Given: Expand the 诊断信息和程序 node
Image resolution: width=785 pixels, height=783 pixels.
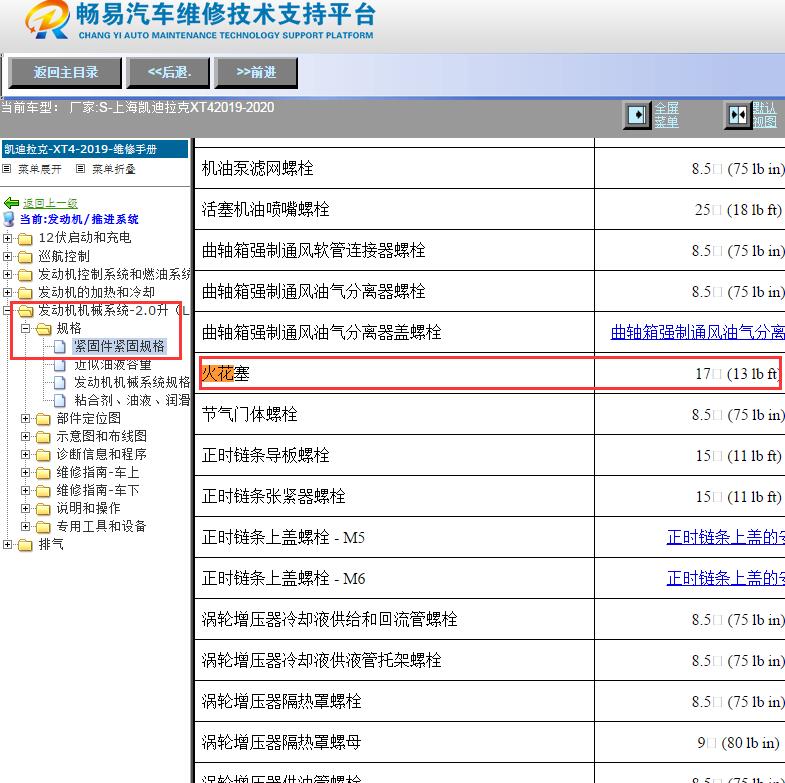Looking at the screenshot, I should pos(25,455).
